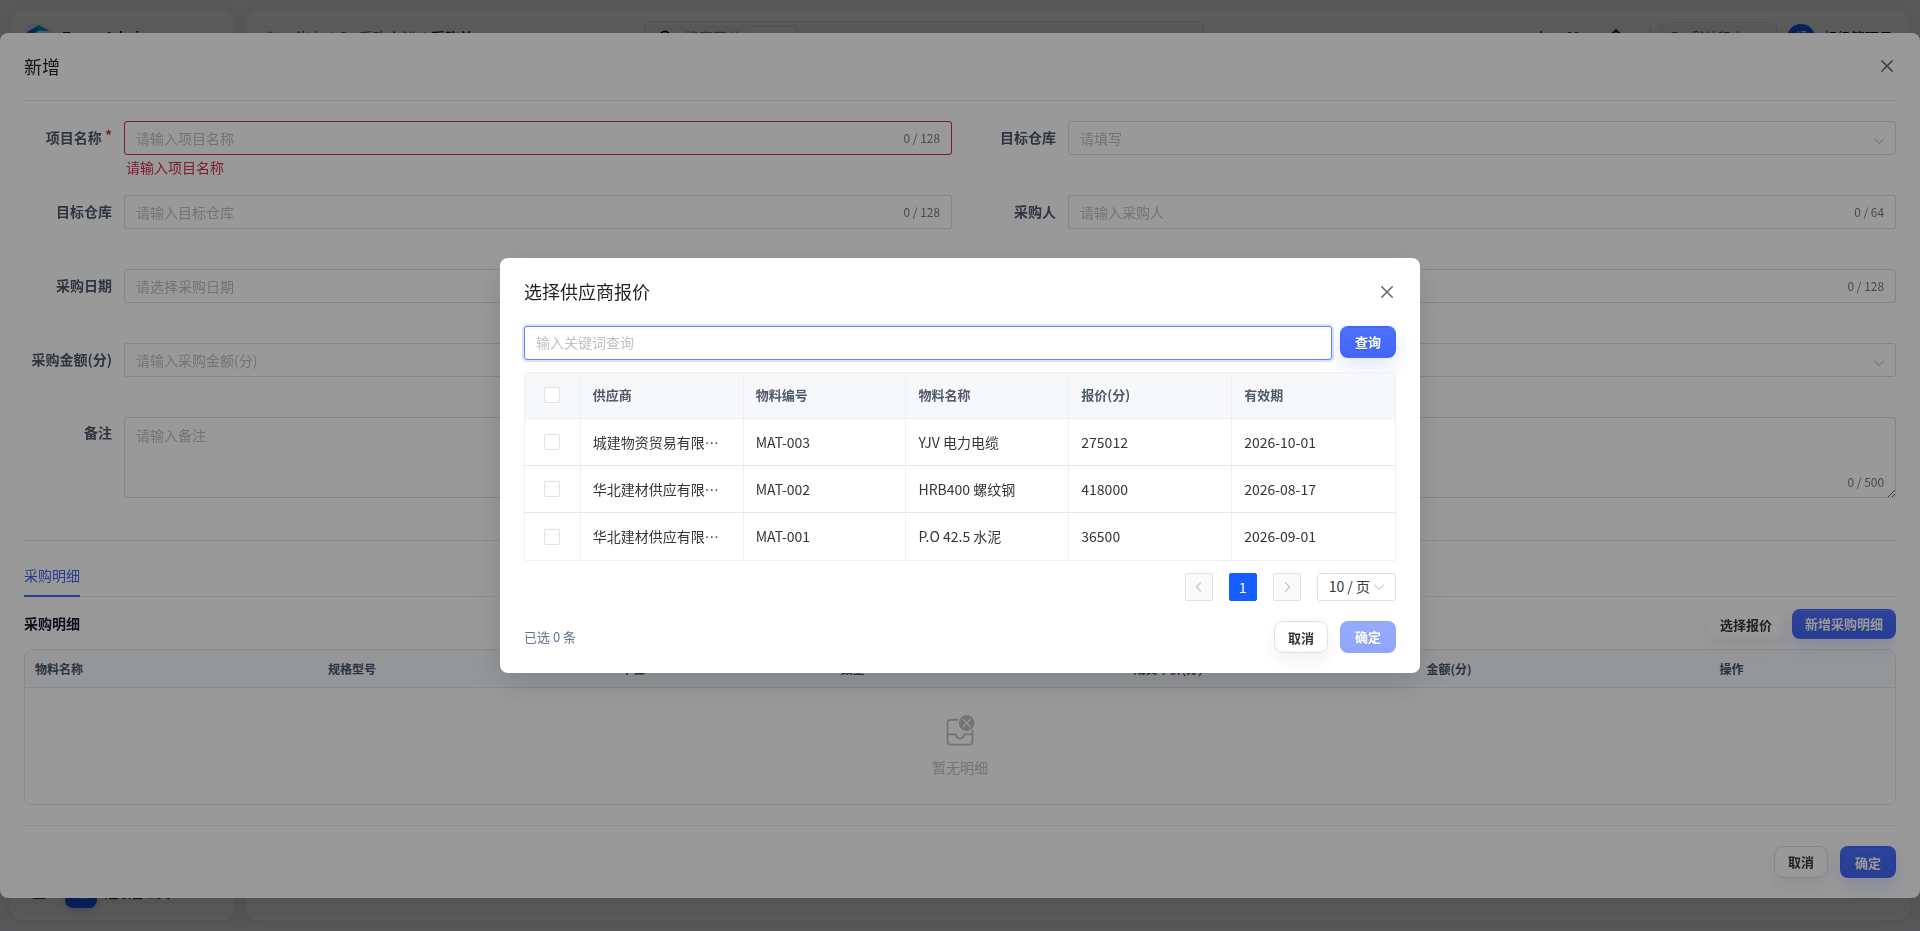Switch to the 采购明细 tab
1920x931 pixels.
coord(52,576)
